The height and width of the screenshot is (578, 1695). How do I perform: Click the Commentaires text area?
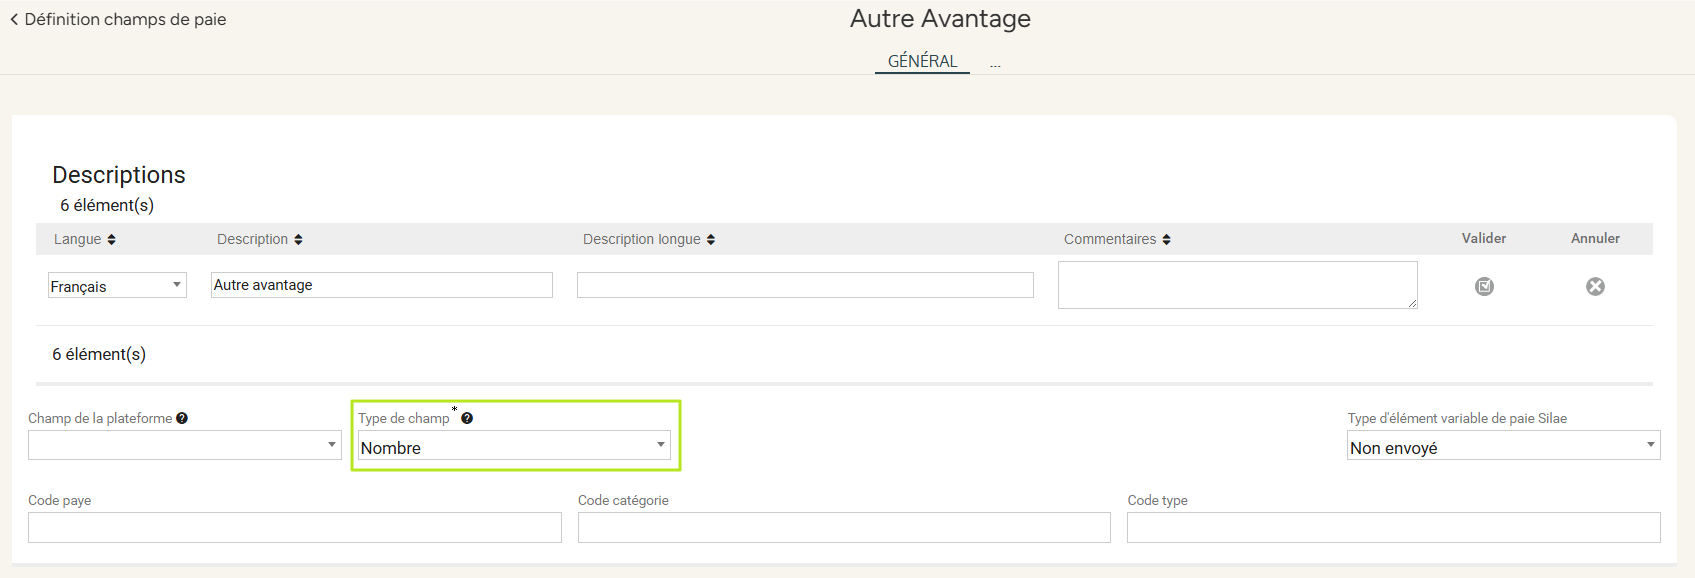1237,285
